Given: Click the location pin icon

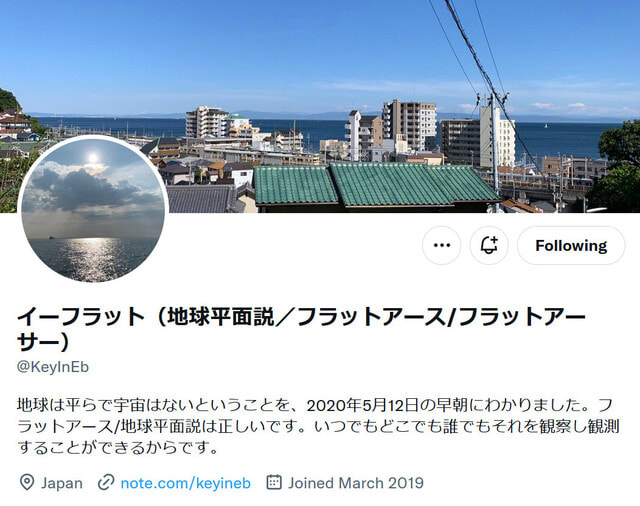Looking at the screenshot, I should coord(27,483).
